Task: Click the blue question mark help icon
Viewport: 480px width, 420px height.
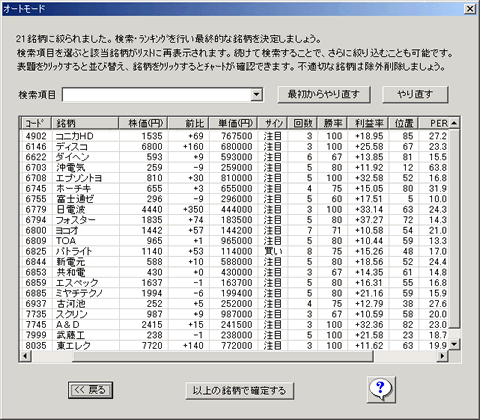Action: 381,389
